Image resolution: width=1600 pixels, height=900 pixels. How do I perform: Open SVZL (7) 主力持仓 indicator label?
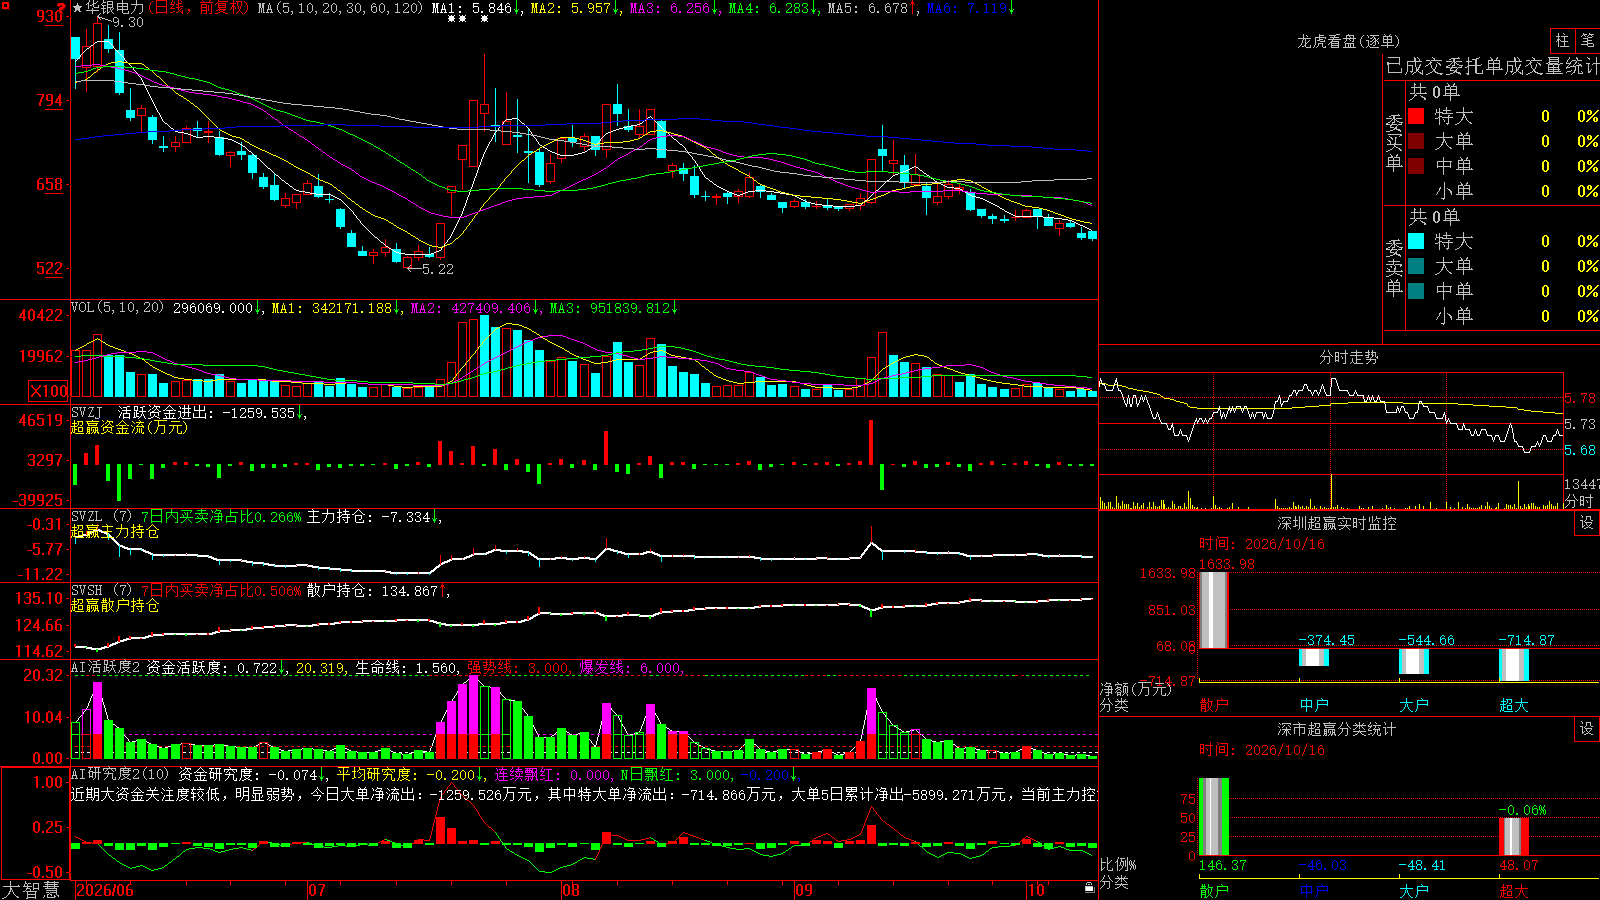coord(102,517)
